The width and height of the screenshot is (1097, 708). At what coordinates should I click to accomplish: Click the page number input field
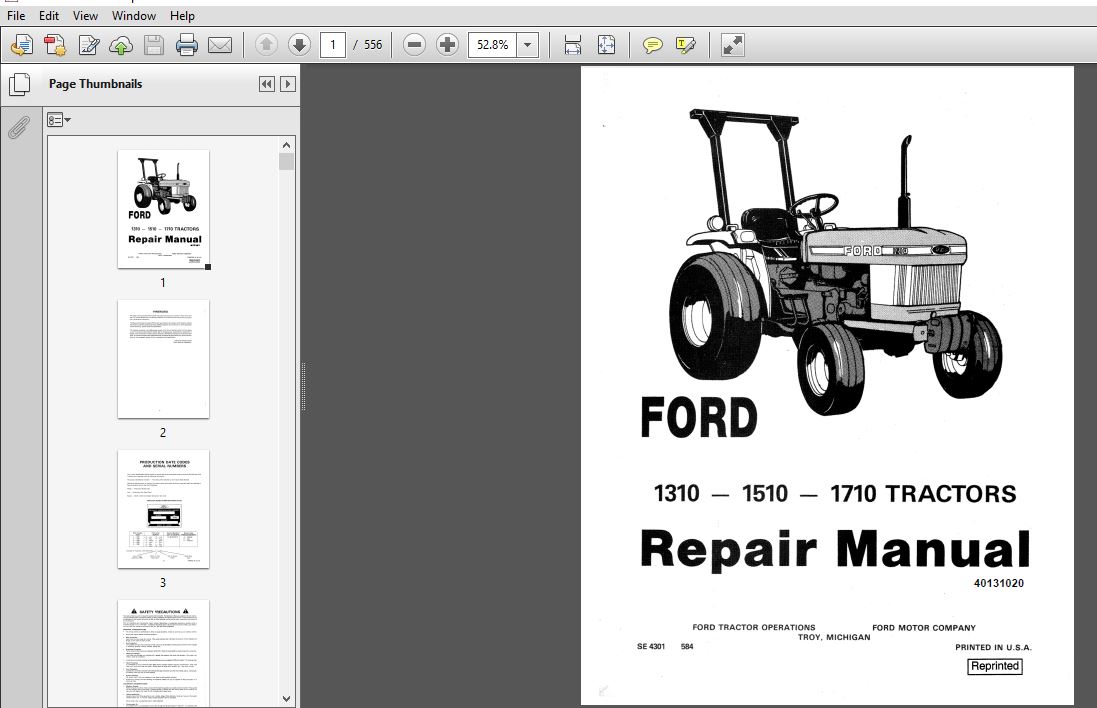pos(333,45)
